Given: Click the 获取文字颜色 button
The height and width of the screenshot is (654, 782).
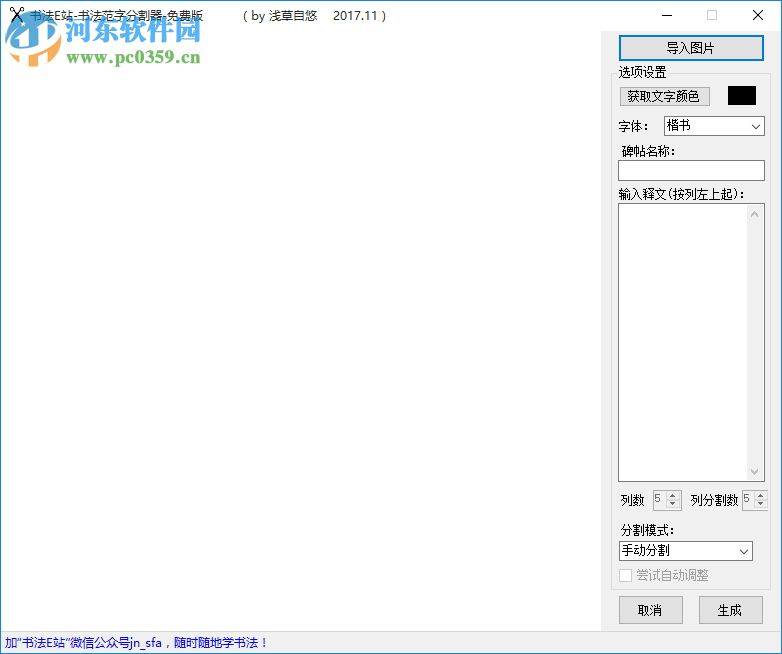Looking at the screenshot, I should pos(664,96).
